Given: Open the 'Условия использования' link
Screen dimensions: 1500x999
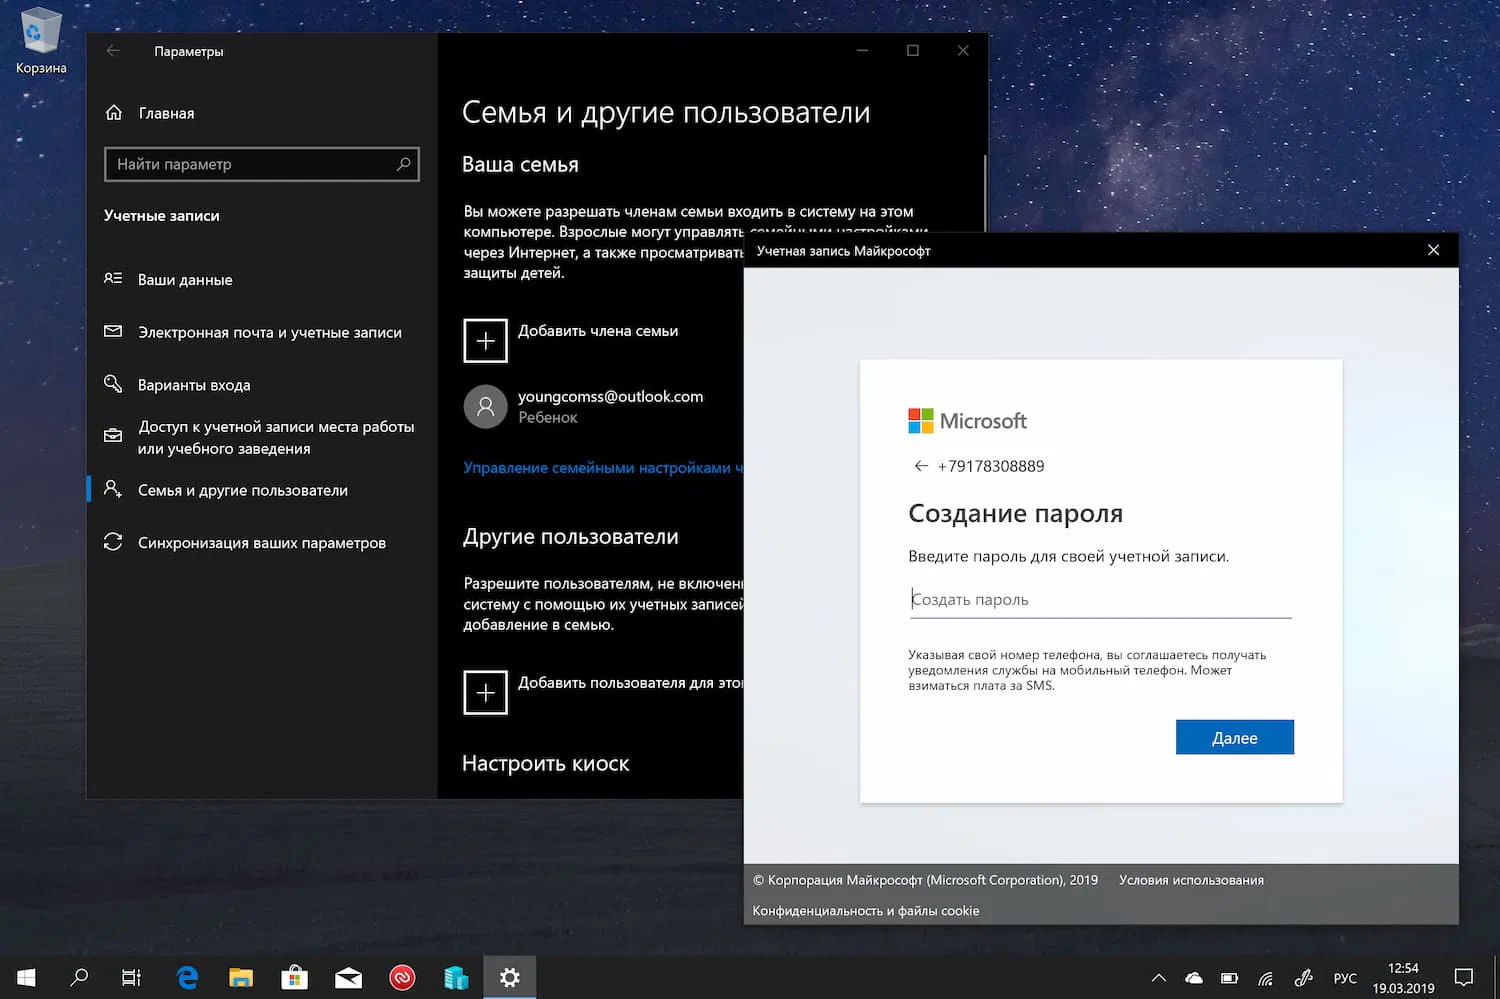Looking at the screenshot, I should (1190, 879).
